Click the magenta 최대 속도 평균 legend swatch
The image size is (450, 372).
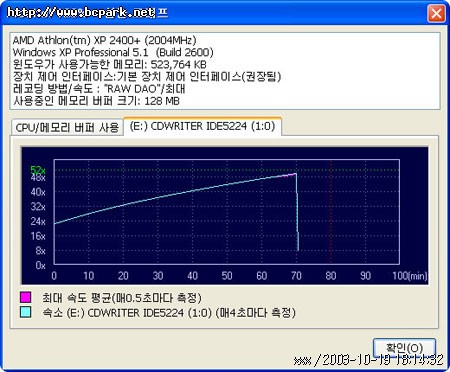[26, 297]
